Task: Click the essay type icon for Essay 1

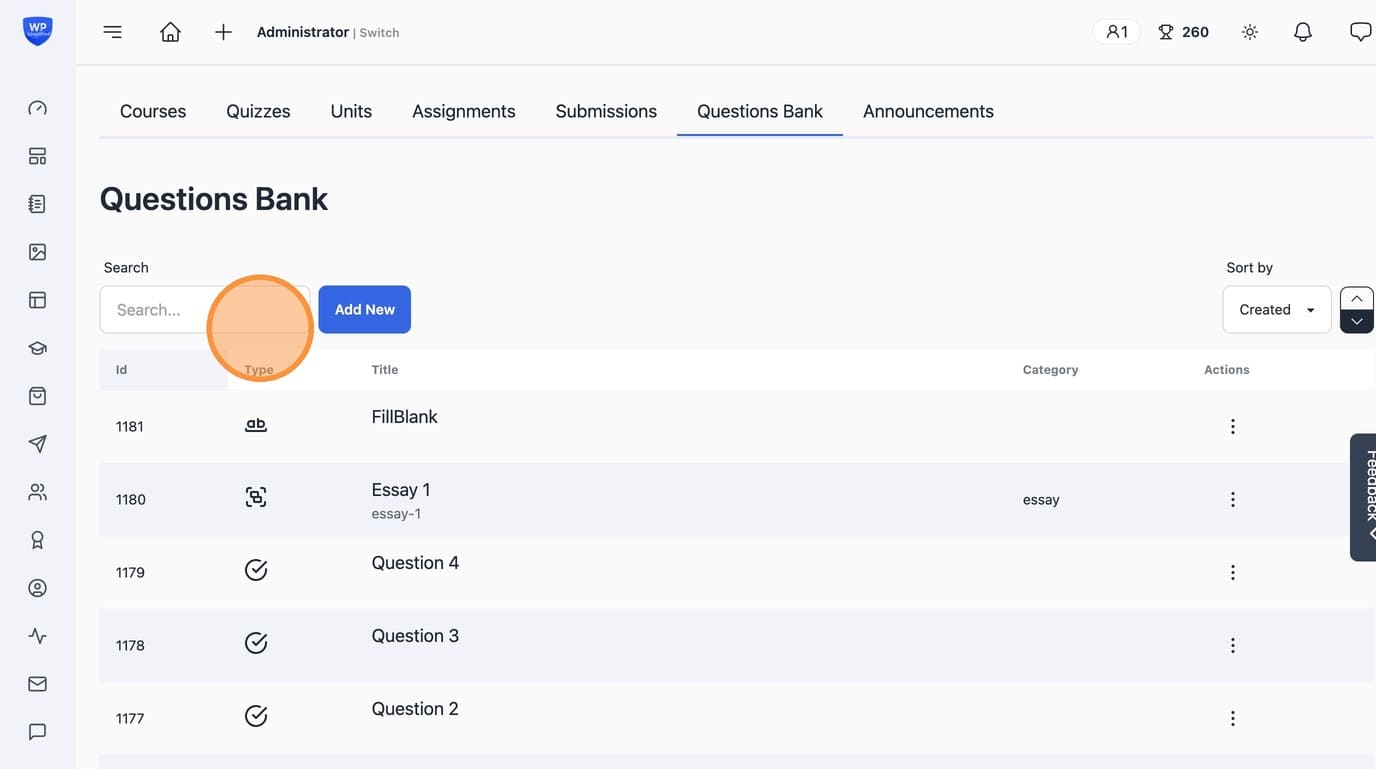Action: click(x=256, y=497)
